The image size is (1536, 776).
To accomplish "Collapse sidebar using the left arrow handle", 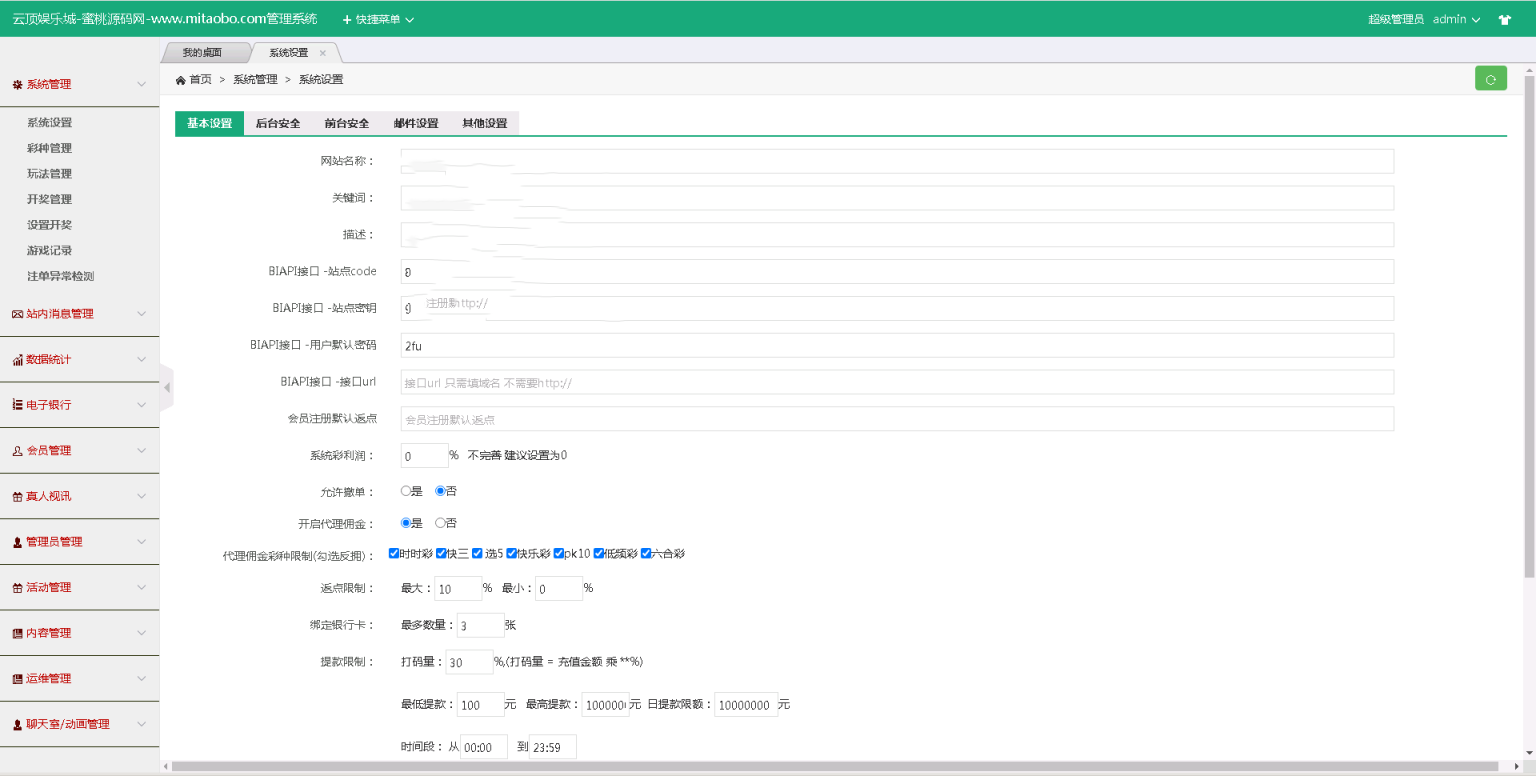I will (x=167, y=387).
